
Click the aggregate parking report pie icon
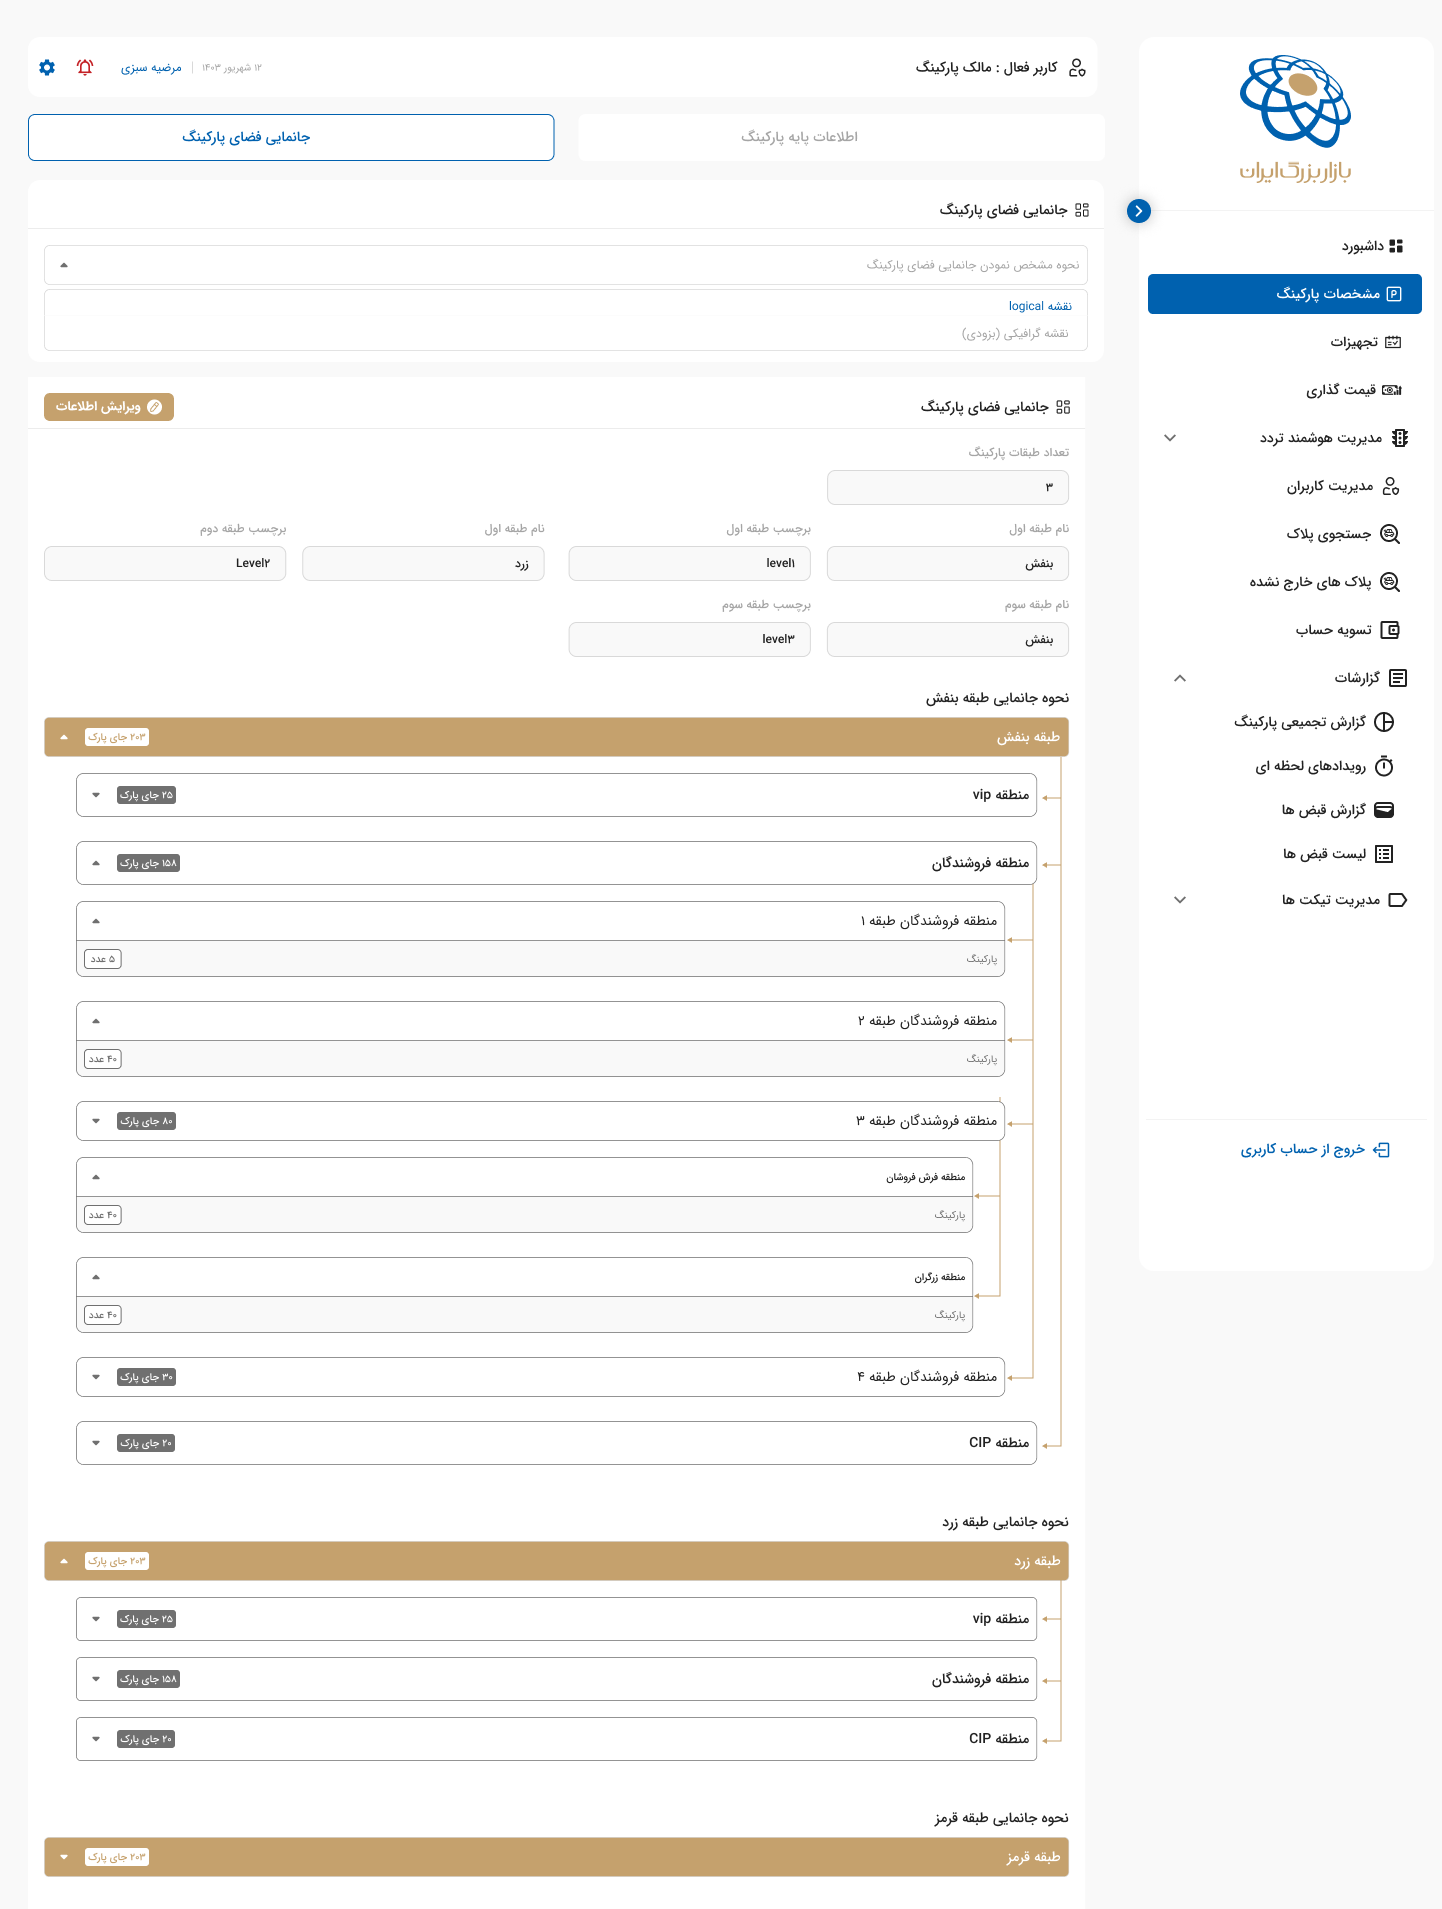(x=1384, y=722)
